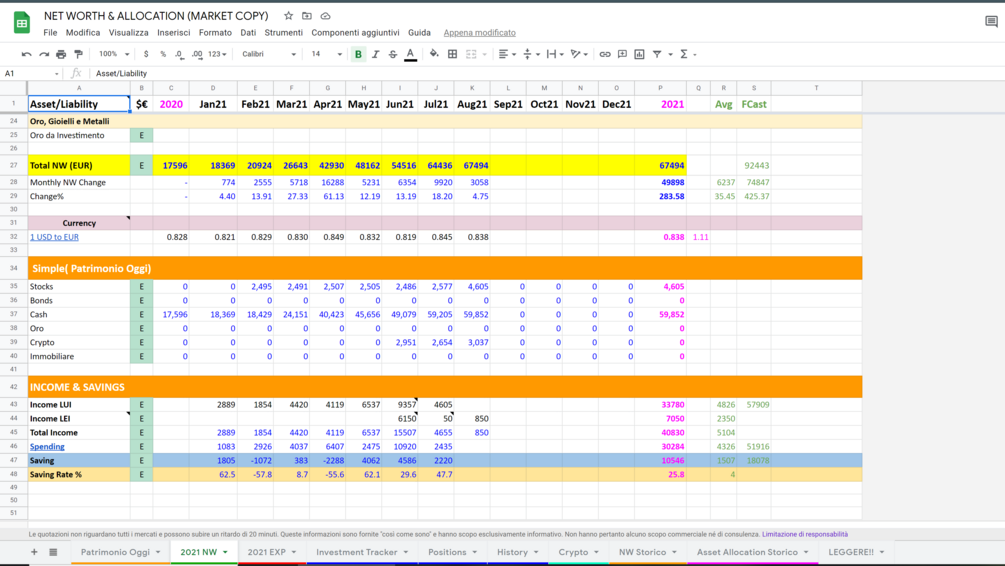Image resolution: width=1005 pixels, height=566 pixels.
Task: Open the Visualizza menu
Action: click(x=128, y=33)
